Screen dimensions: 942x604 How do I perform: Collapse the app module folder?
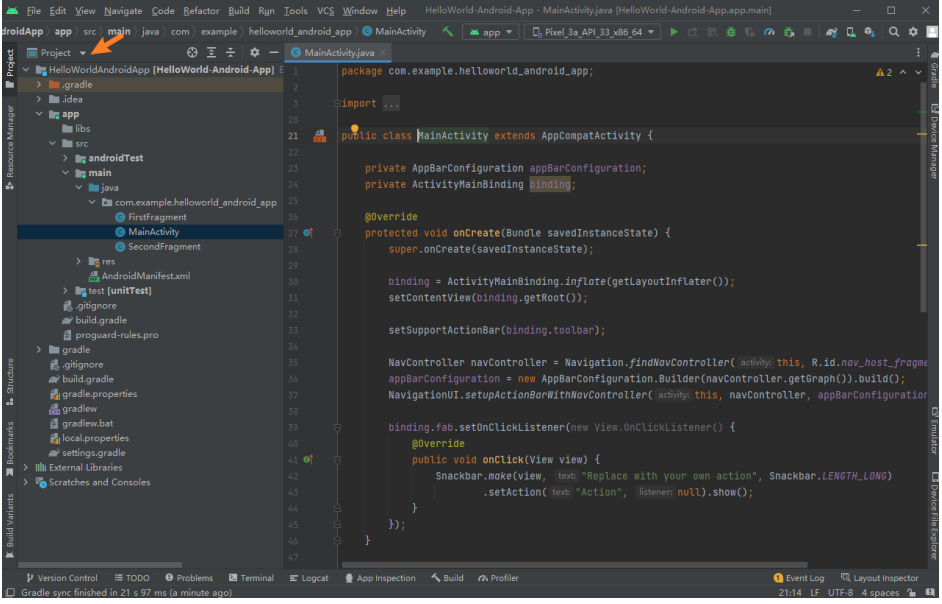(x=40, y=114)
